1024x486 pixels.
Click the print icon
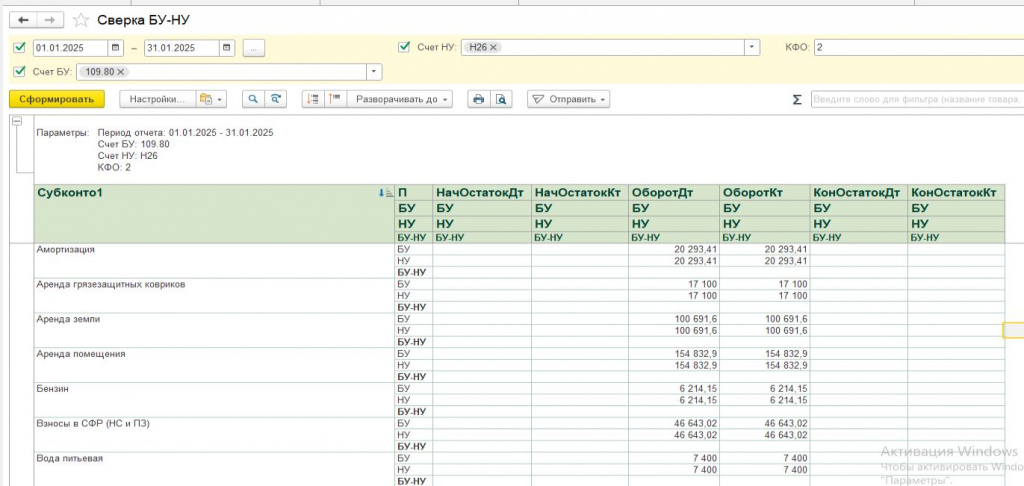(478, 99)
